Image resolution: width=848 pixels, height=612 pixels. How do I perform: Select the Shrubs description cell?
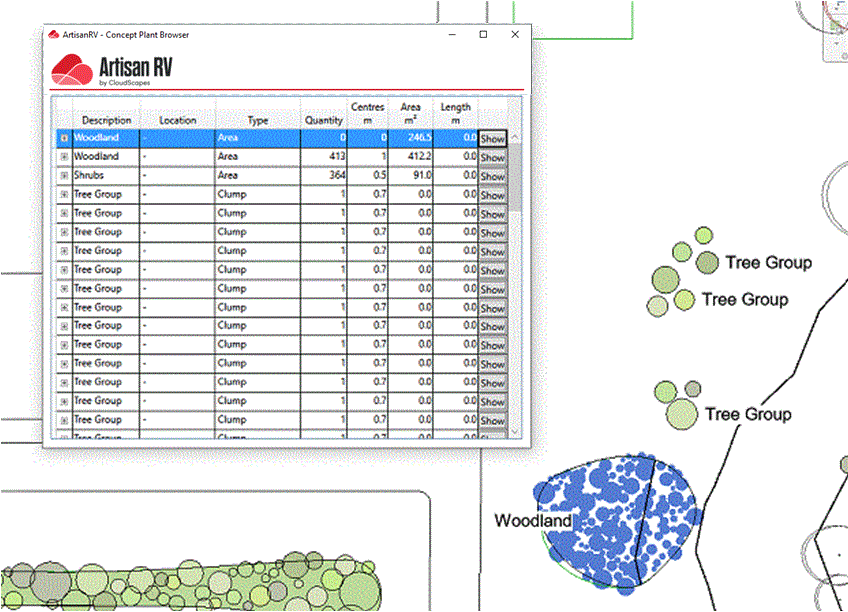106,176
